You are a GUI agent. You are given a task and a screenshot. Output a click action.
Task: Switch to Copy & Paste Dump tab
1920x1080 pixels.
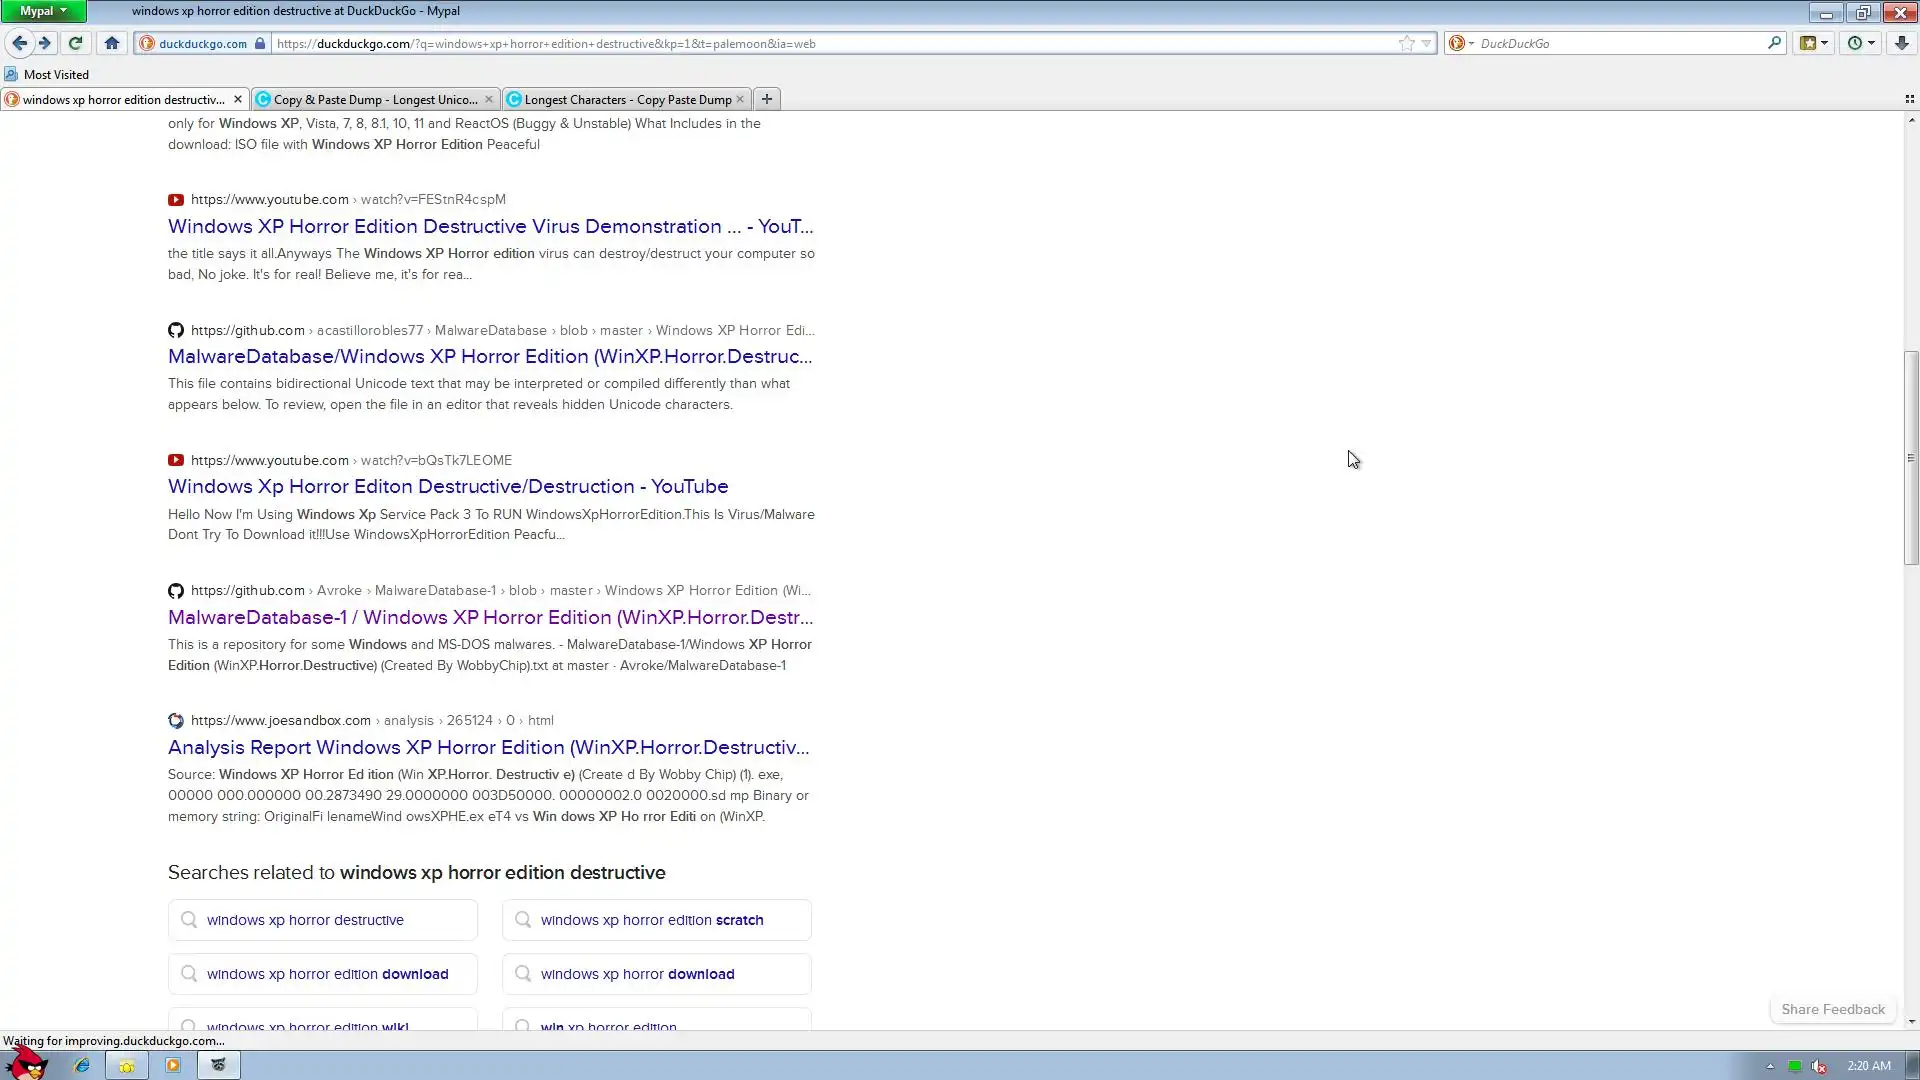click(x=375, y=99)
